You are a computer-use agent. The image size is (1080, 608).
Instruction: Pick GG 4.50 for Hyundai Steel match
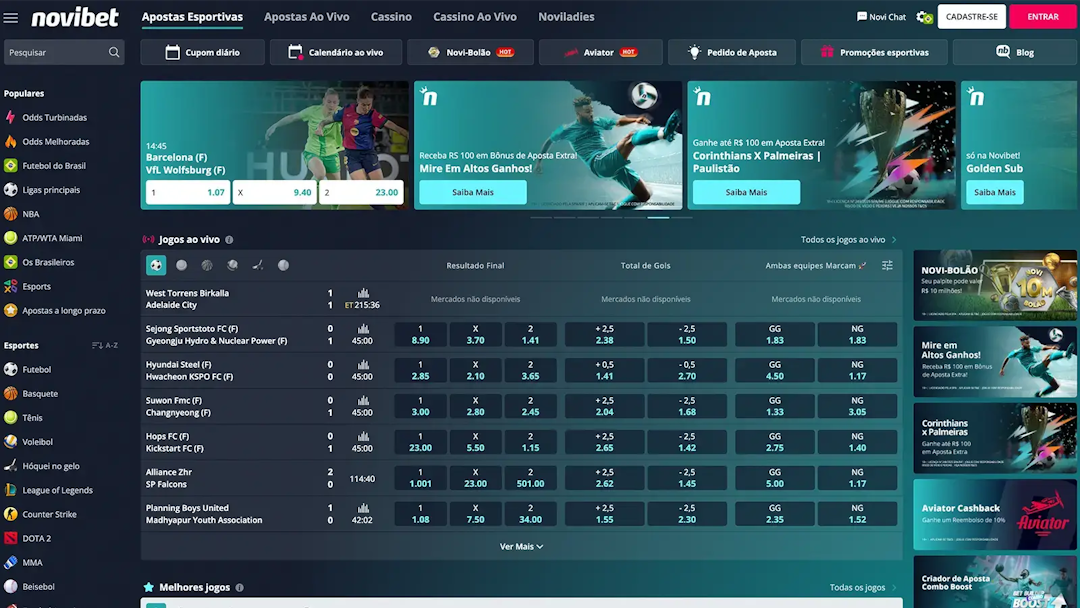point(775,370)
